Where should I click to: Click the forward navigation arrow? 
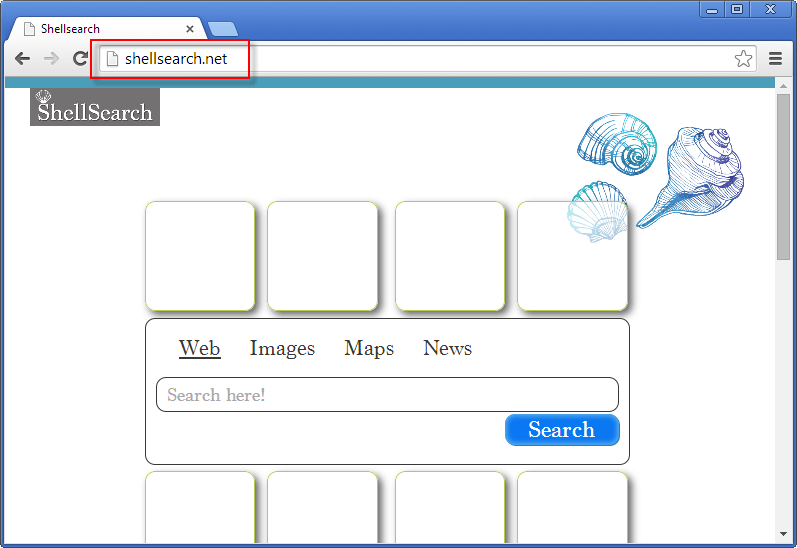tap(51, 58)
